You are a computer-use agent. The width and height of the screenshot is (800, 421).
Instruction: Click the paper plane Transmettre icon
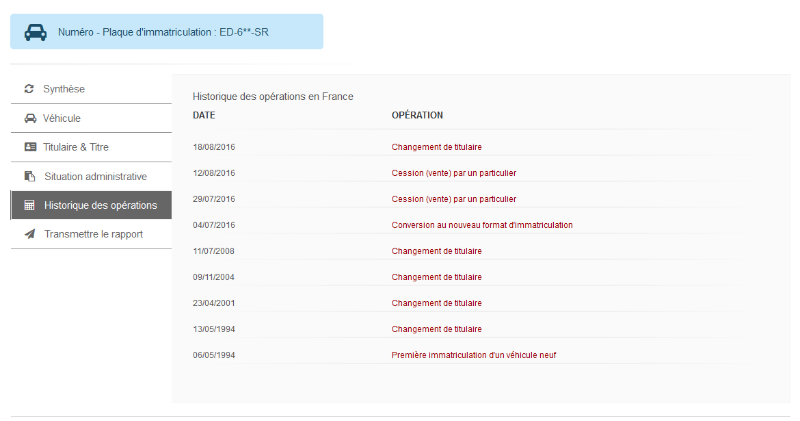[x=30, y=234]
